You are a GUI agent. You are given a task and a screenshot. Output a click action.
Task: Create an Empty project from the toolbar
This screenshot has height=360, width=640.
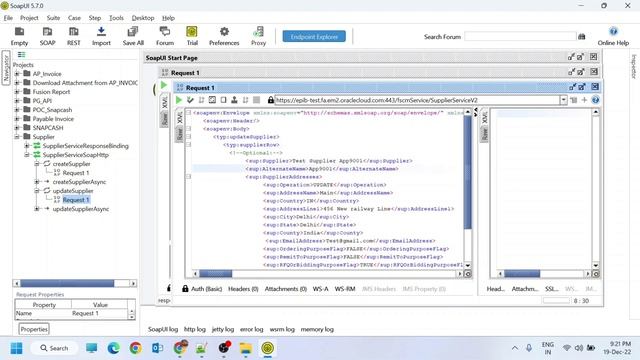(x=19, y=36)
